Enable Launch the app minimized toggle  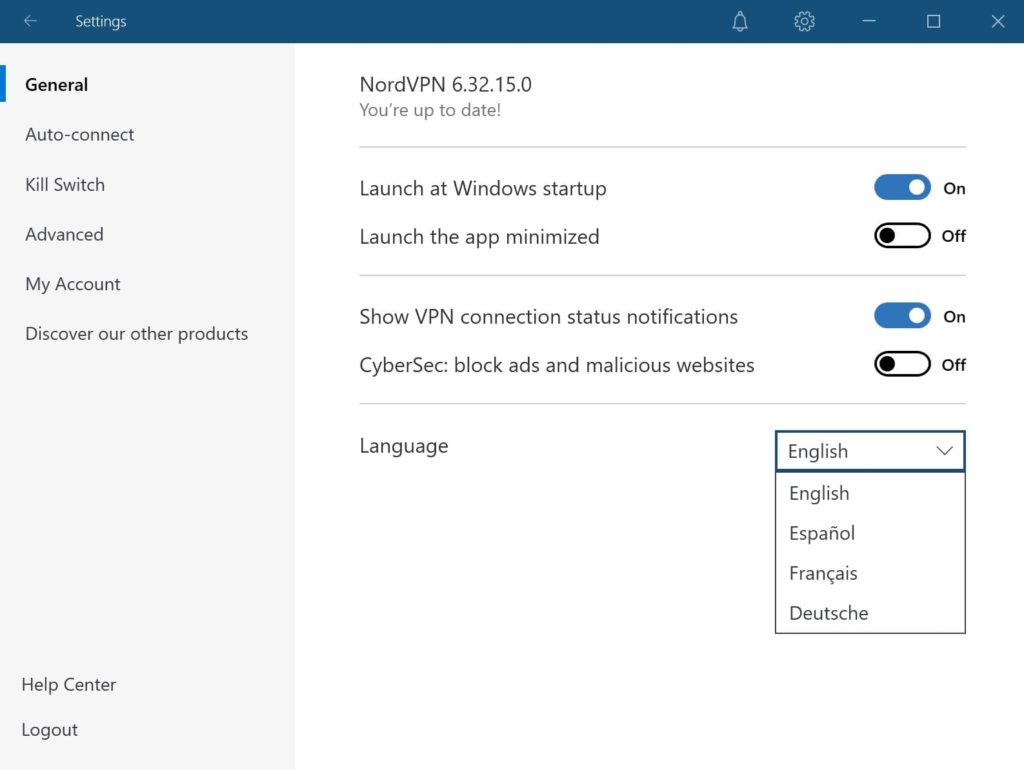902,236
